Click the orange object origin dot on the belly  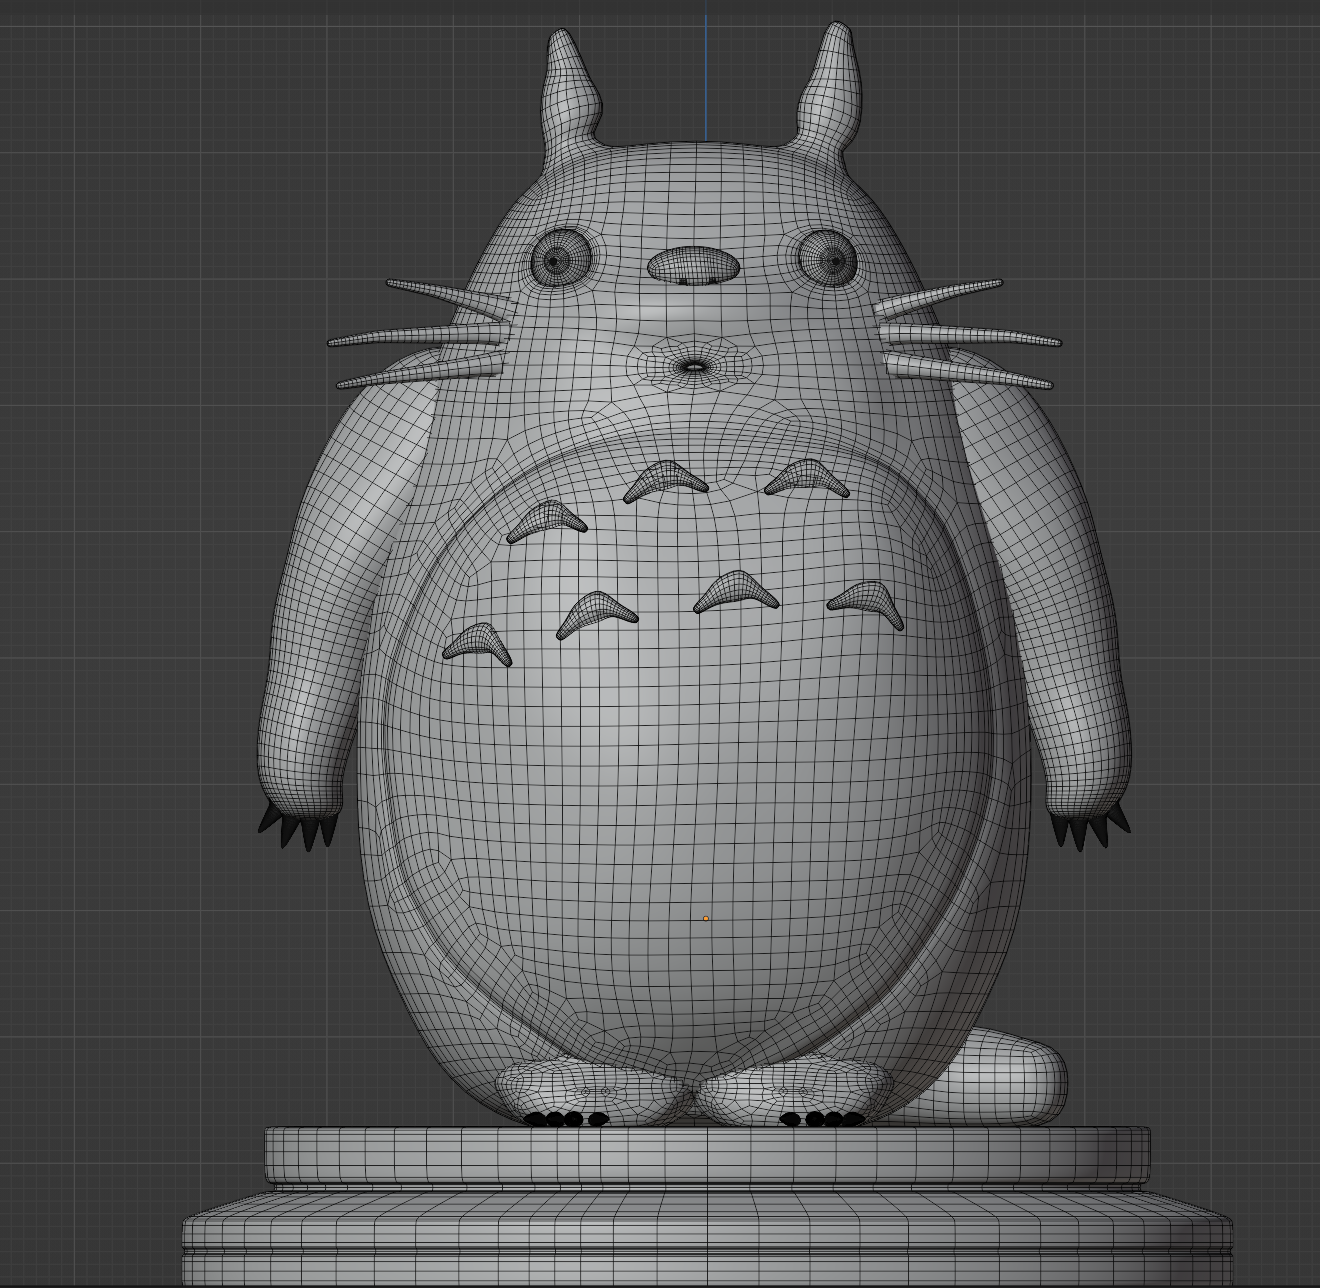click(x=706, y=918)
